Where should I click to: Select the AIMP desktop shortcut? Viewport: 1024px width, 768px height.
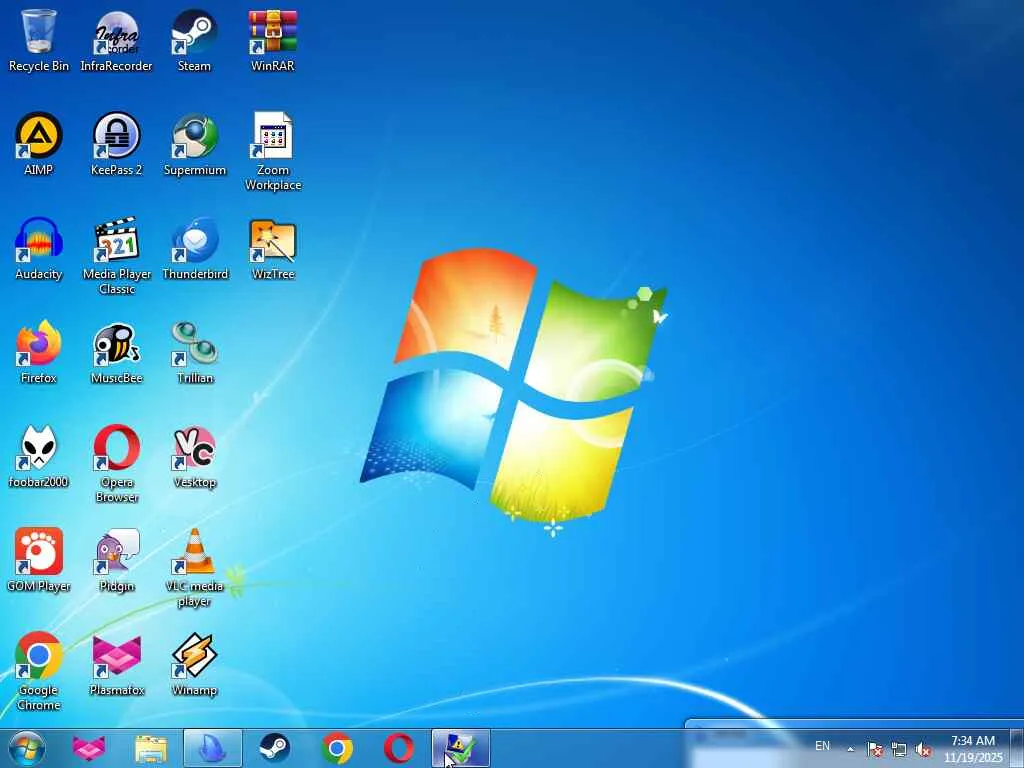point(39,144)
